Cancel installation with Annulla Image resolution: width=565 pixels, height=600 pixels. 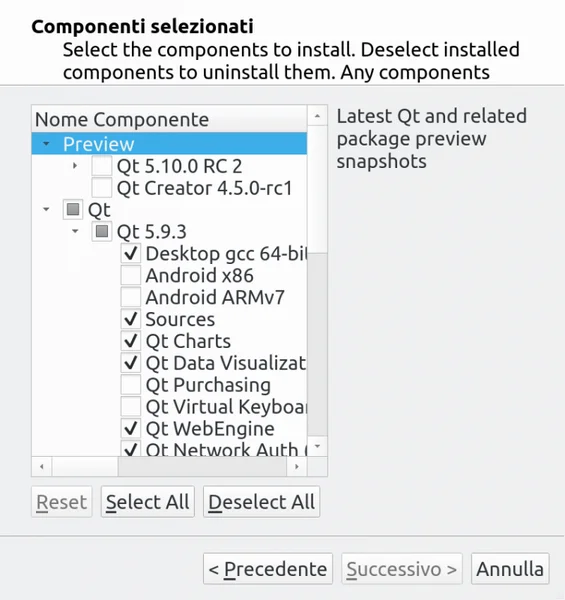[x=510, y=569]
